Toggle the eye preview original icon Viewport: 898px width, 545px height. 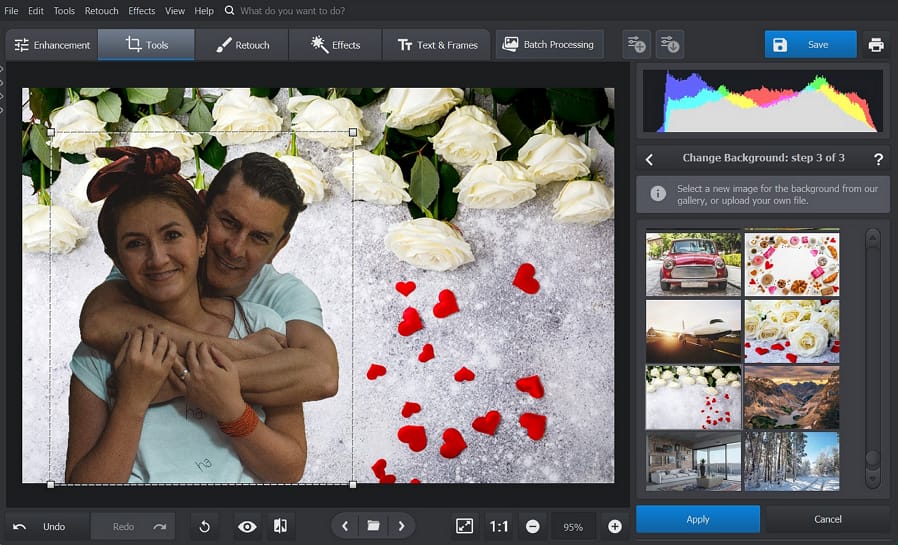click(x=247, y=526)
